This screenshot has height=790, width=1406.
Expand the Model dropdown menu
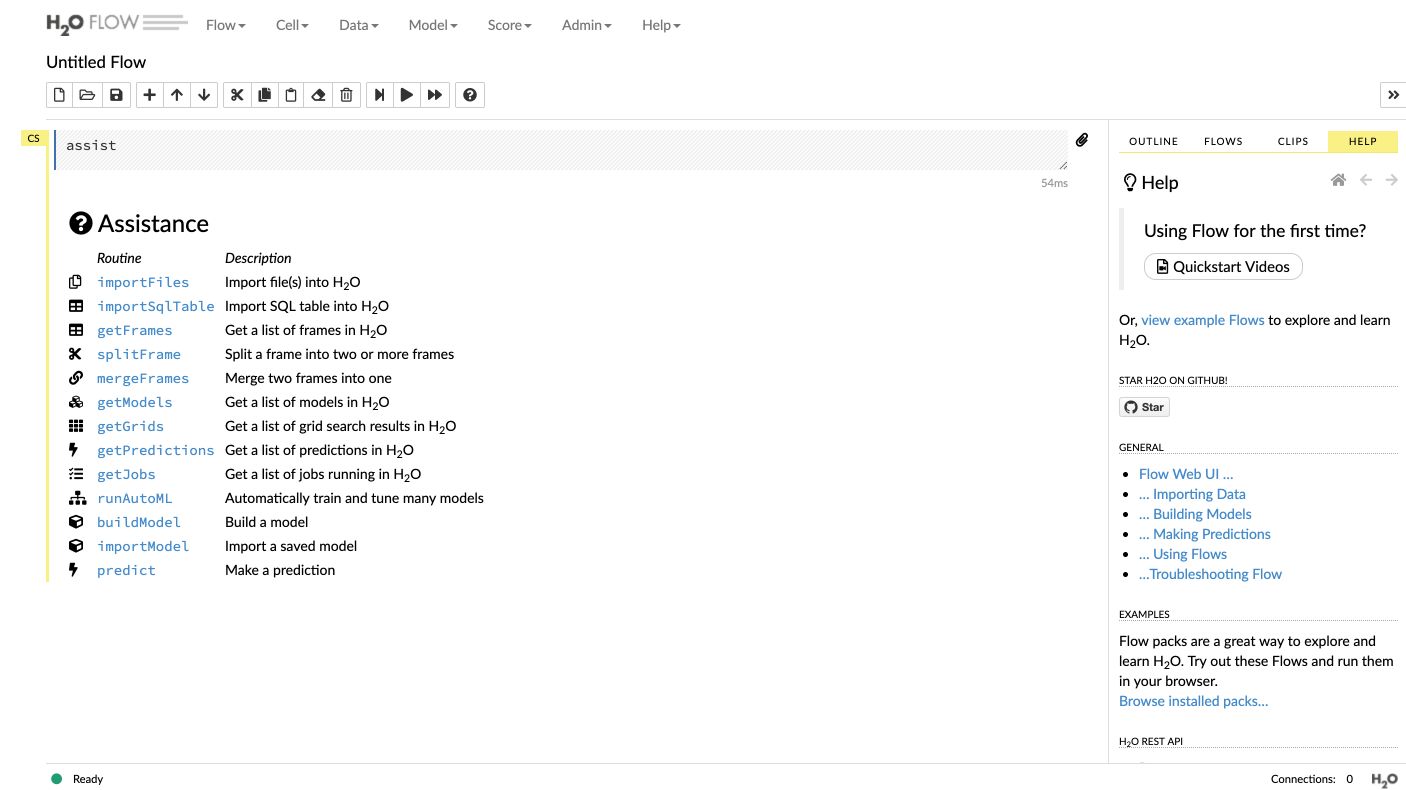pyautogui.click(x=432, y=25)
